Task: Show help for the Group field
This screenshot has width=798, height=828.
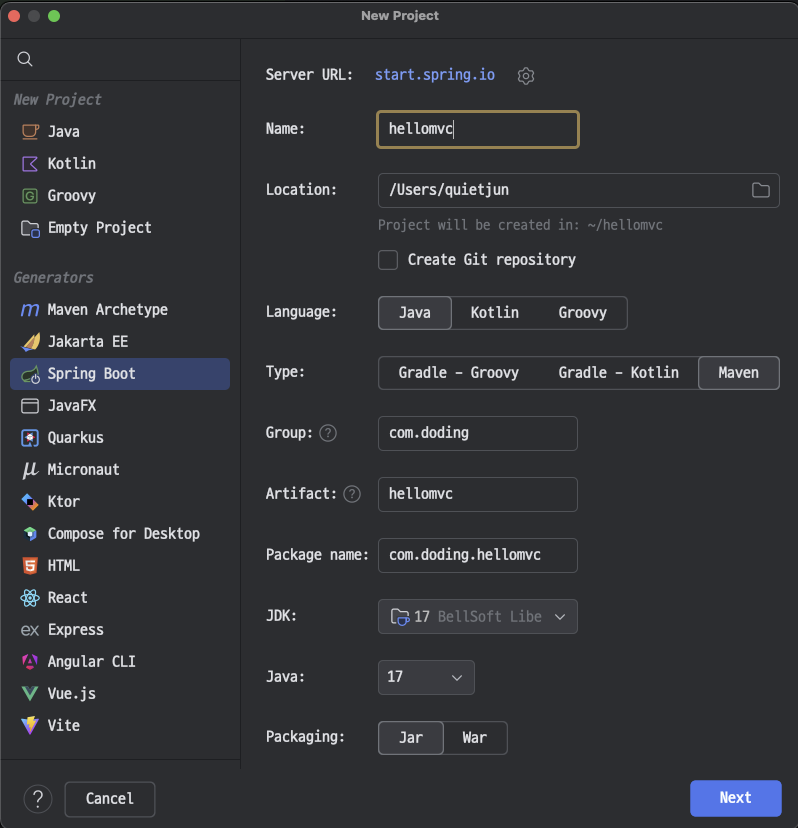Action: [x=328, y=433]
